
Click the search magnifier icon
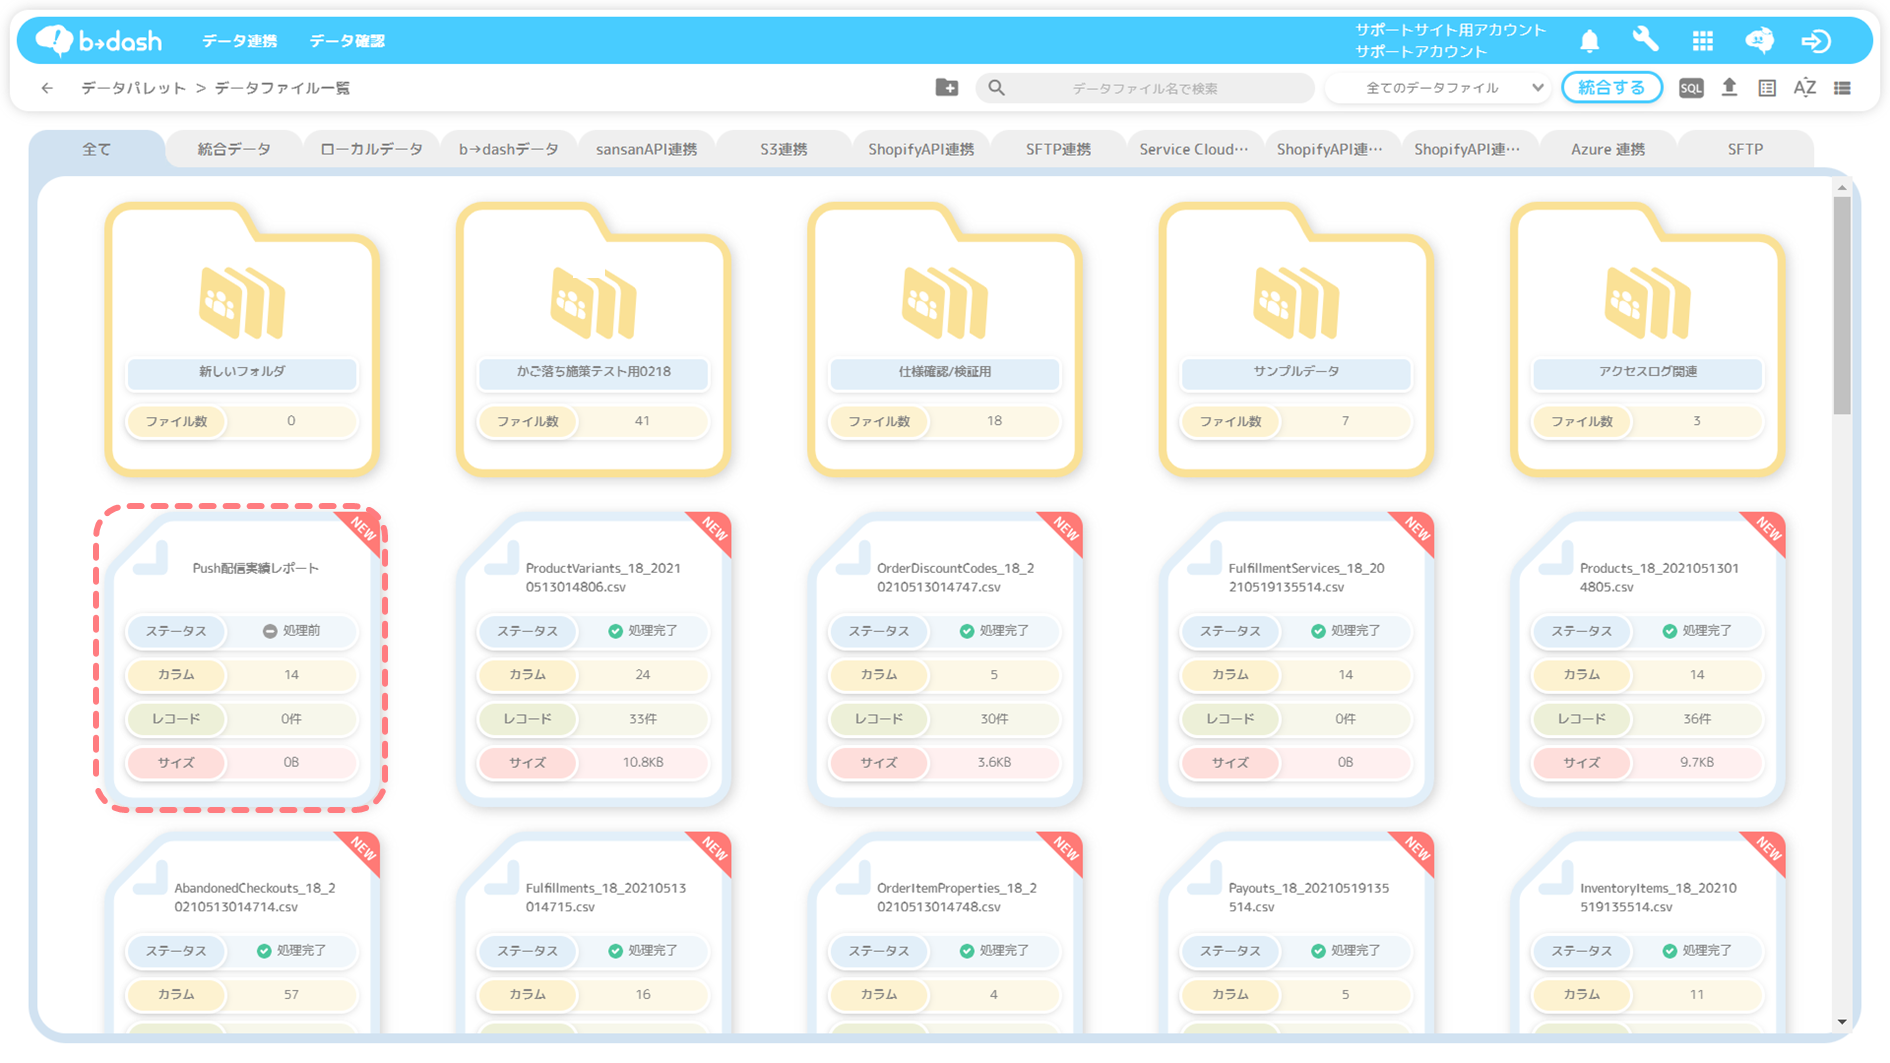(996, 88)
